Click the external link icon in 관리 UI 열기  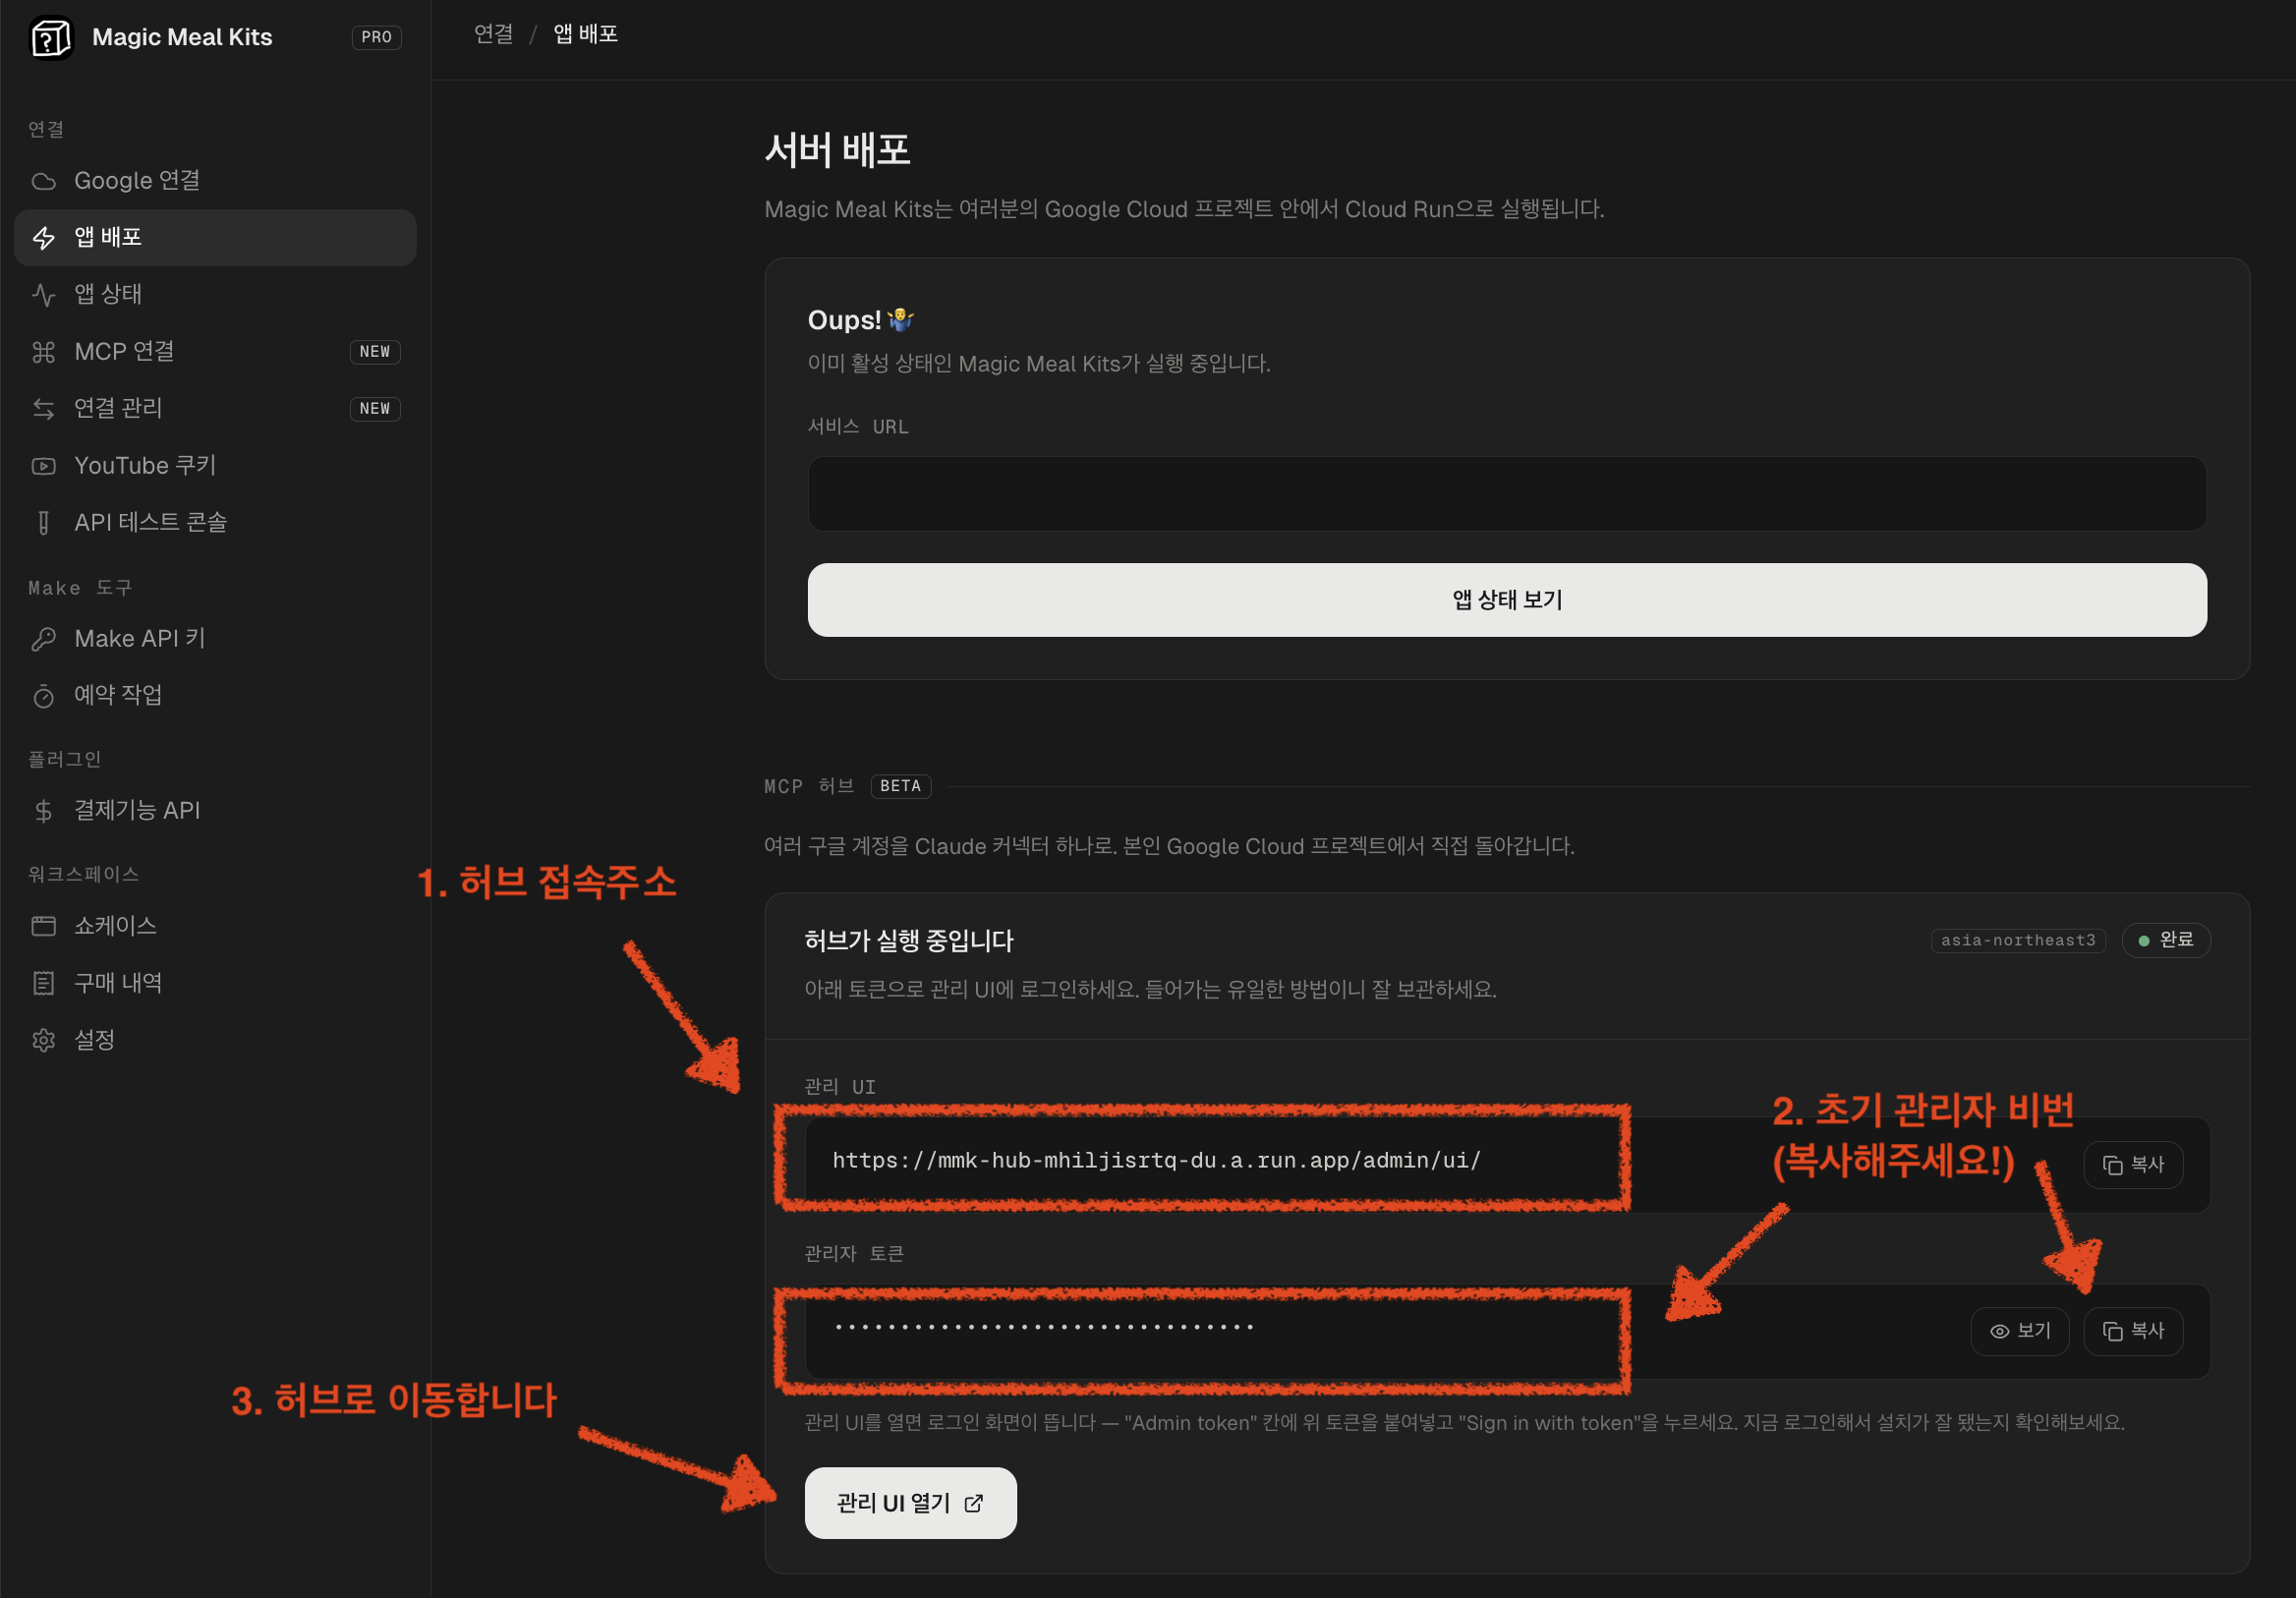(x=974, y=1504)
